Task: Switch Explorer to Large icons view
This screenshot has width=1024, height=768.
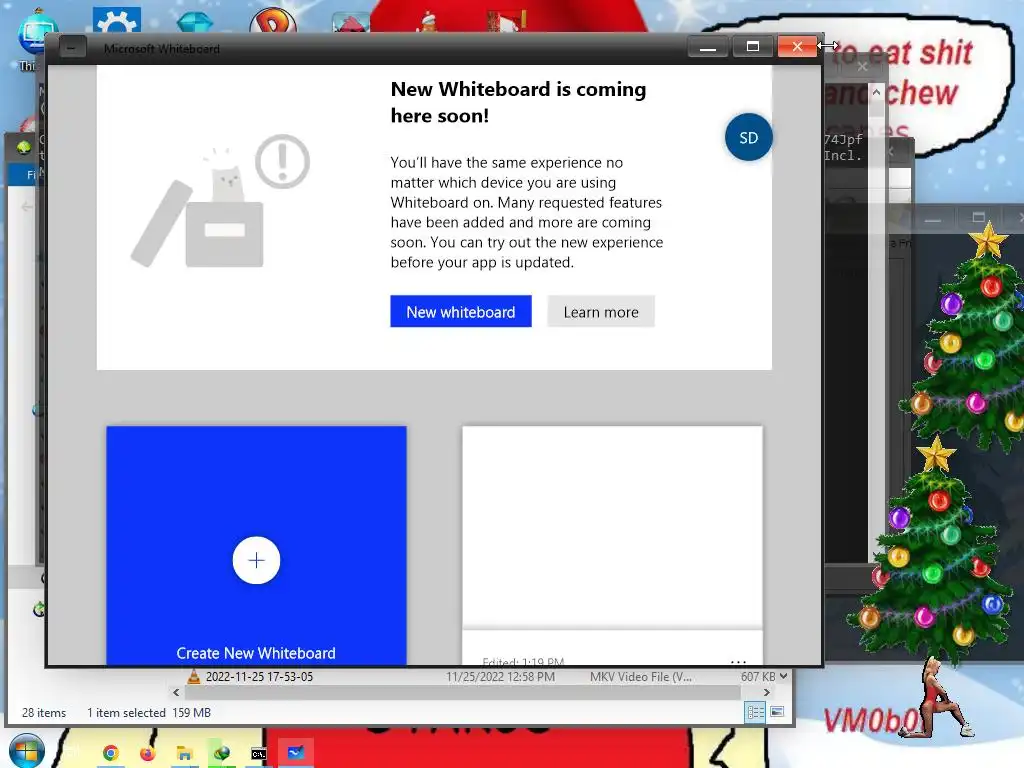Action: 777,712
